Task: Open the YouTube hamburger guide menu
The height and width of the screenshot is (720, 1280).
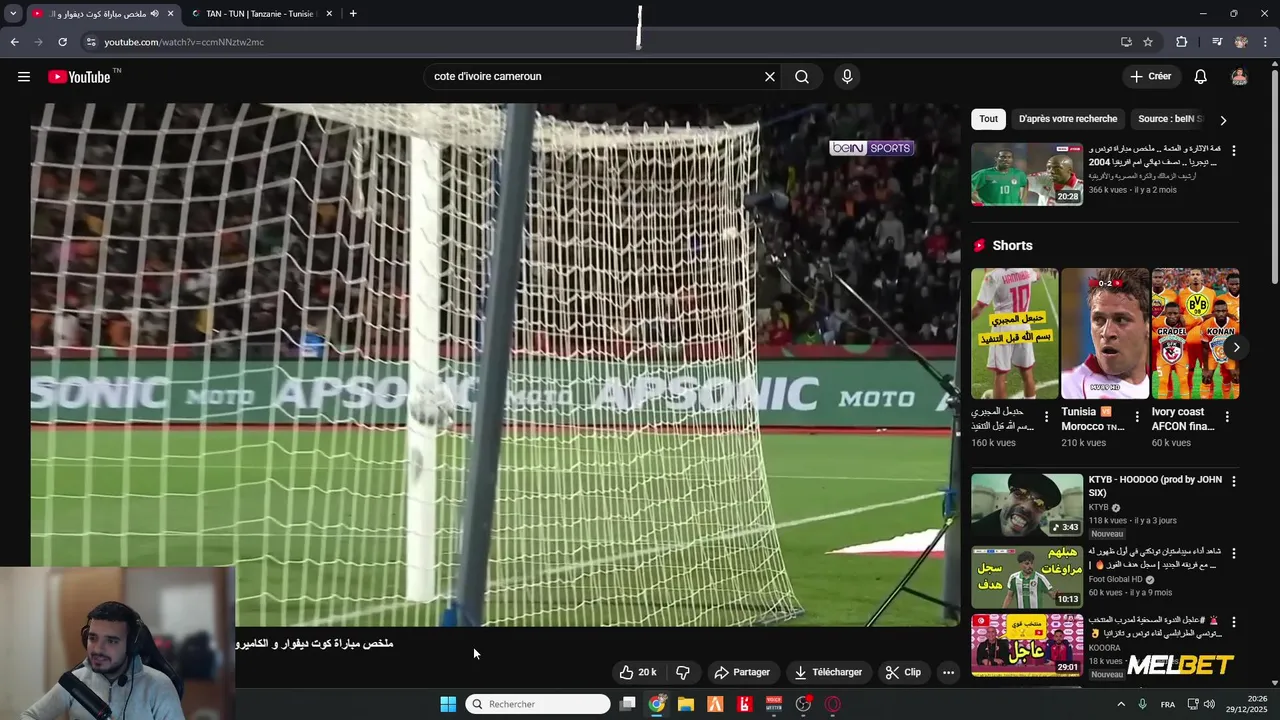Action: point(24,77)
